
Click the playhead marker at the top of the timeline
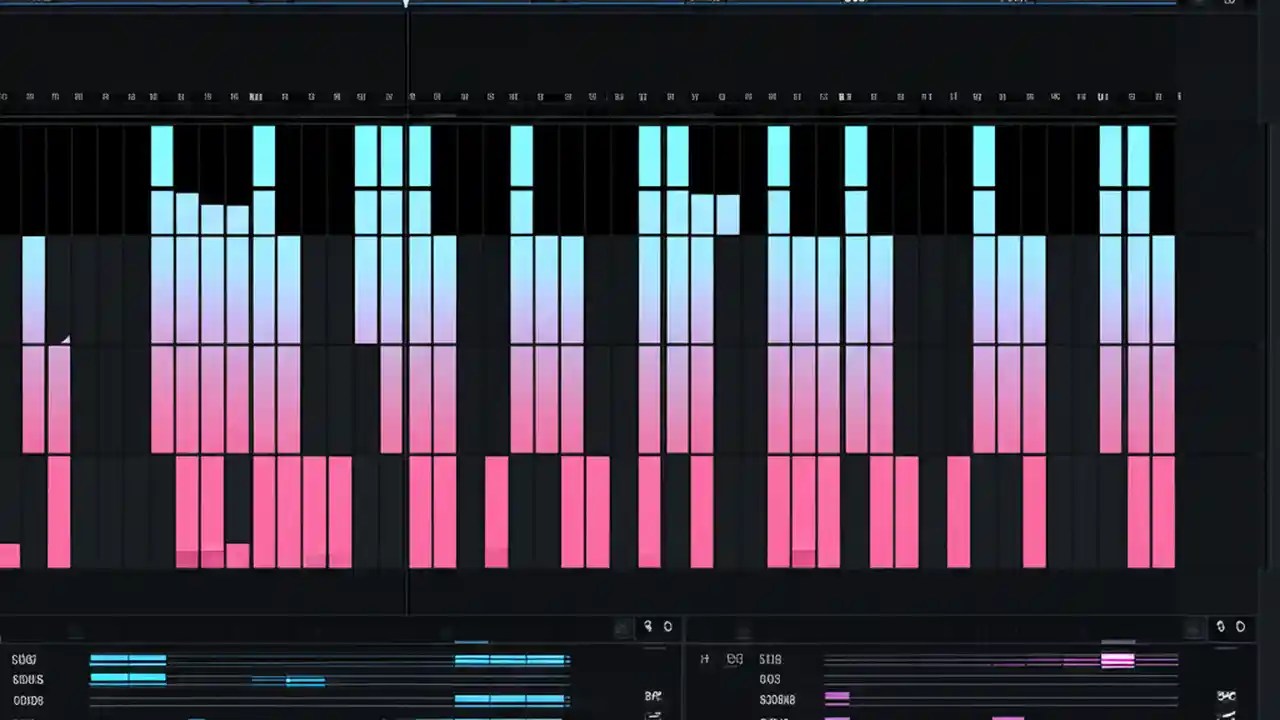click(x=406, y=4)
